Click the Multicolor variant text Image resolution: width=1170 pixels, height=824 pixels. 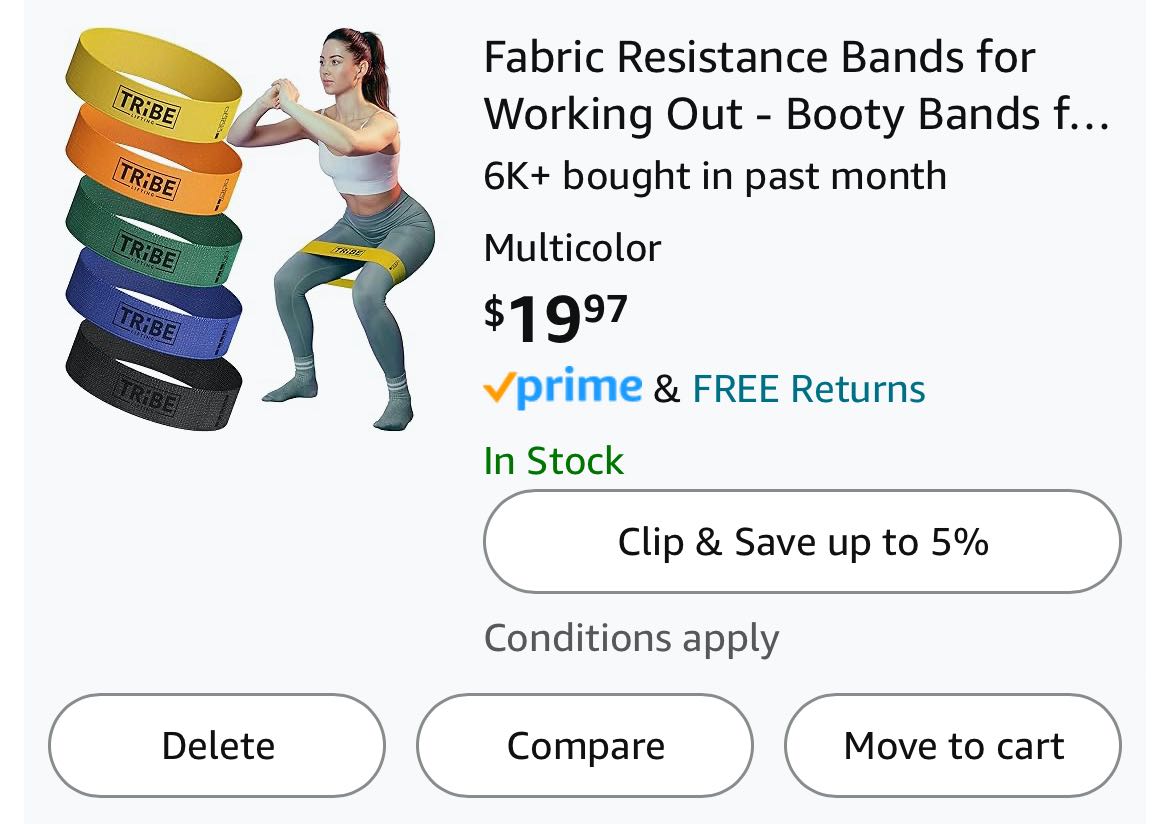(572, 247)
